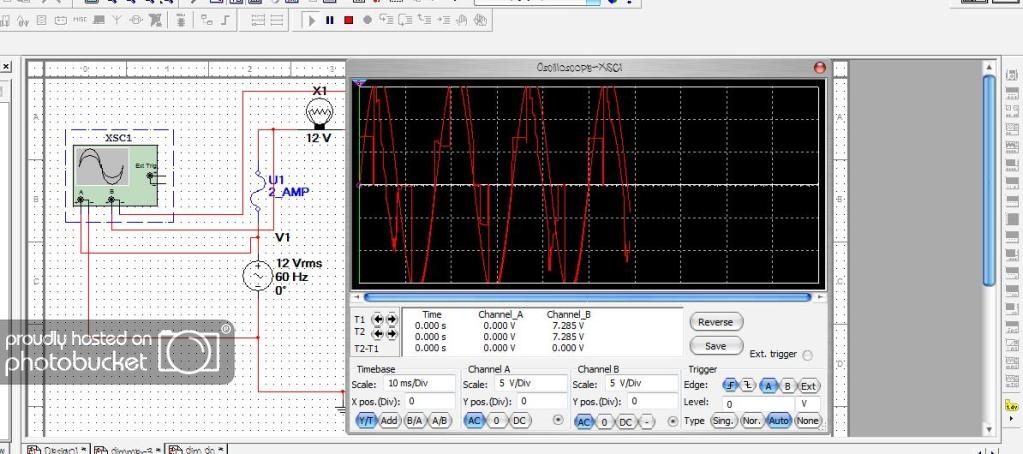The image size is (1023, 454).
Task: Edit the trigger Level value field
Action: (x=757, y=404)
